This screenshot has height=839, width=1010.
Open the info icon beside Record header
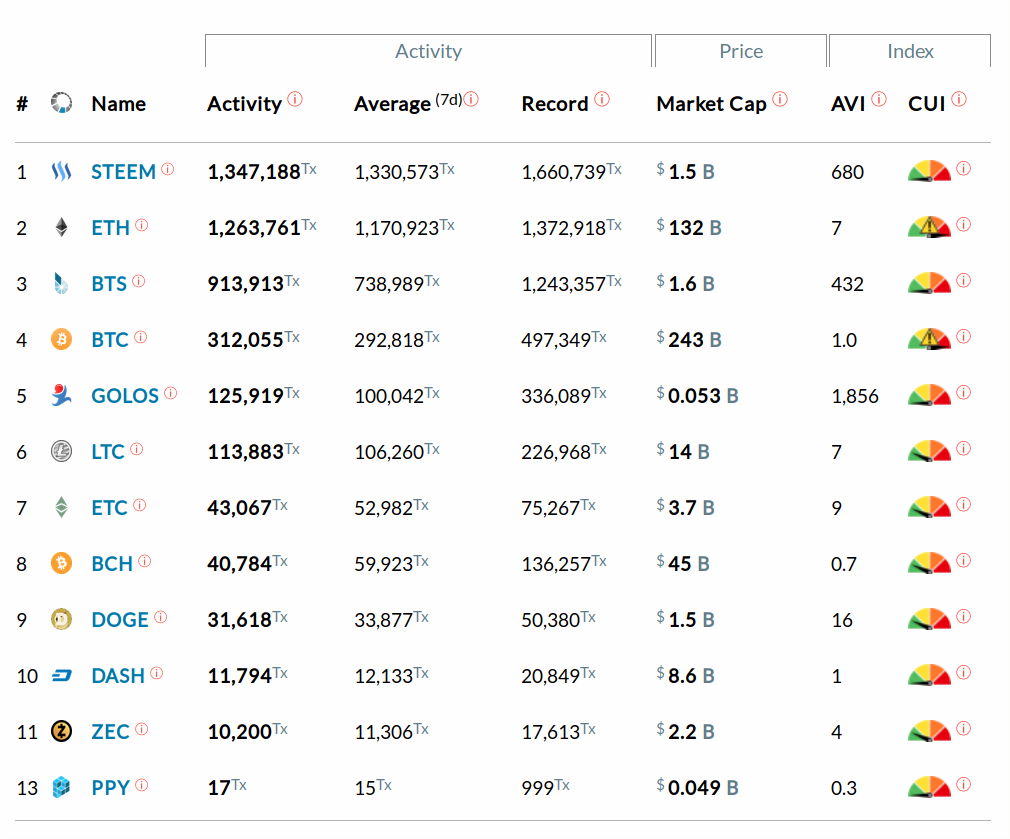coord(602,99)
